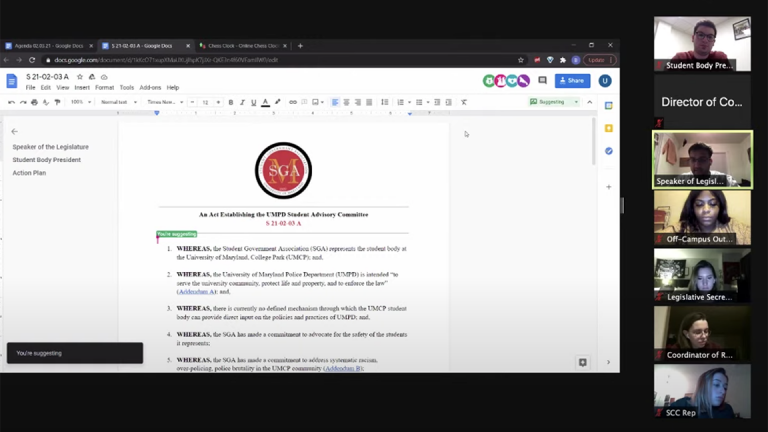Screen dimensions: 768x432
Task: Click the Clear formatting icon
Action: click(x=464, y=102)
